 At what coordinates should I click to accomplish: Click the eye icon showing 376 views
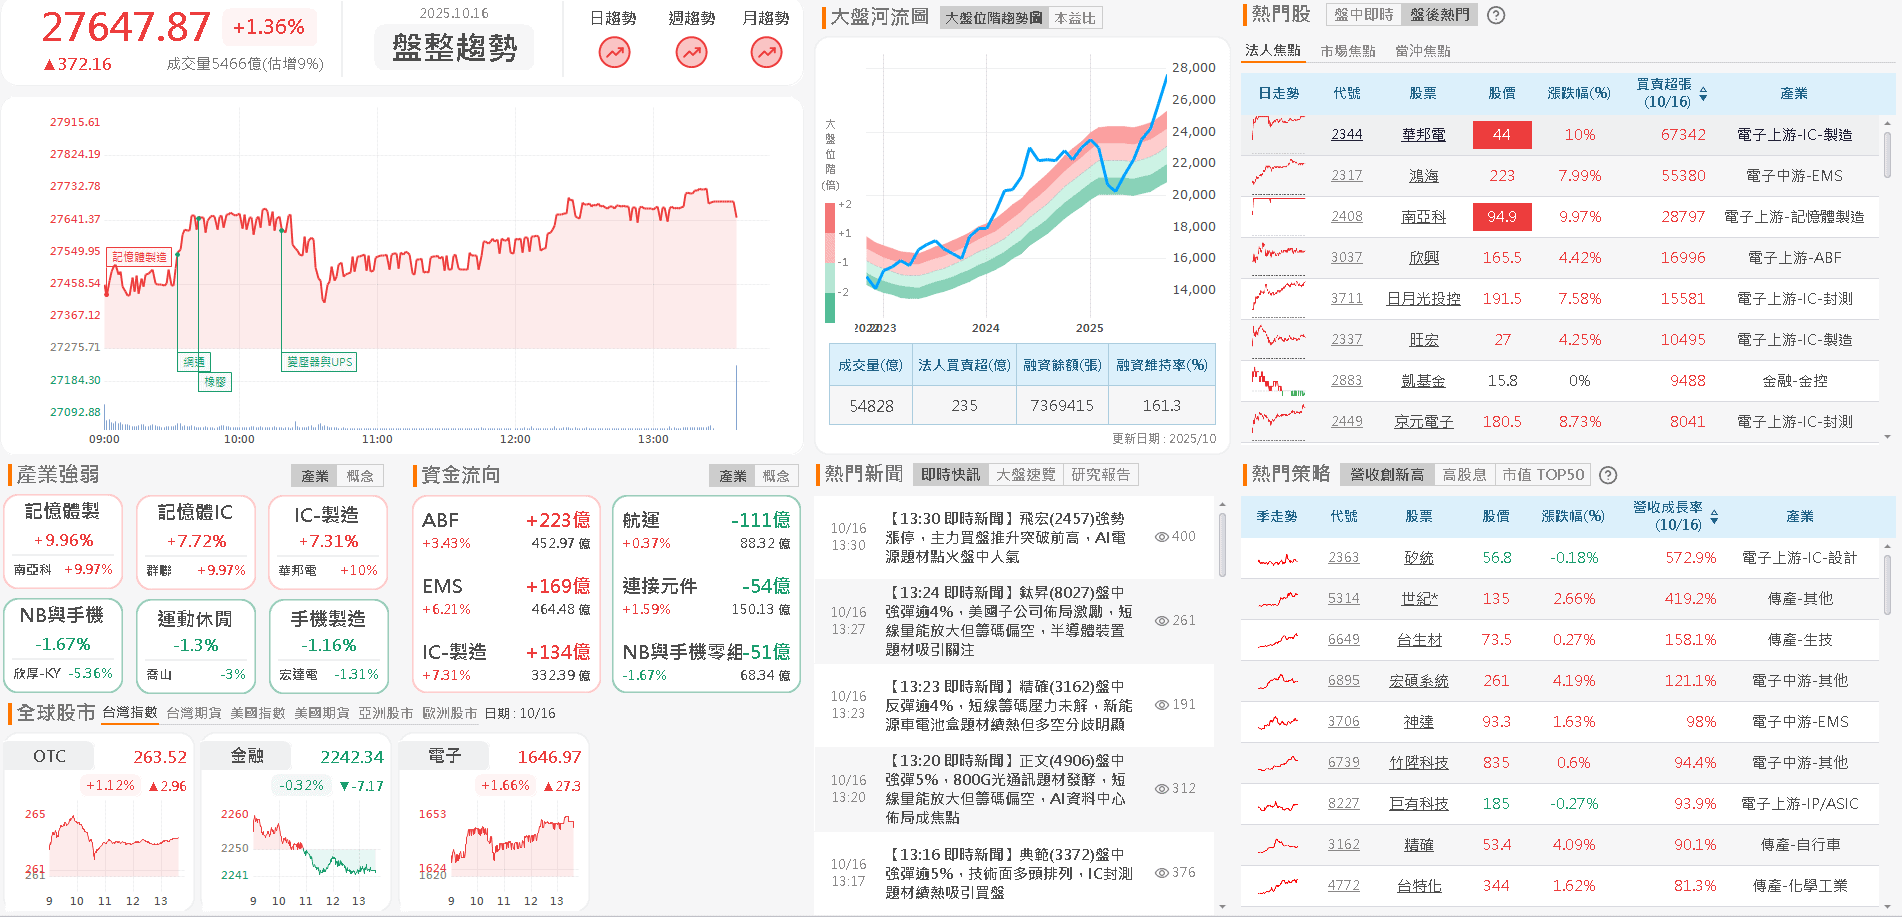[1162, 873]
